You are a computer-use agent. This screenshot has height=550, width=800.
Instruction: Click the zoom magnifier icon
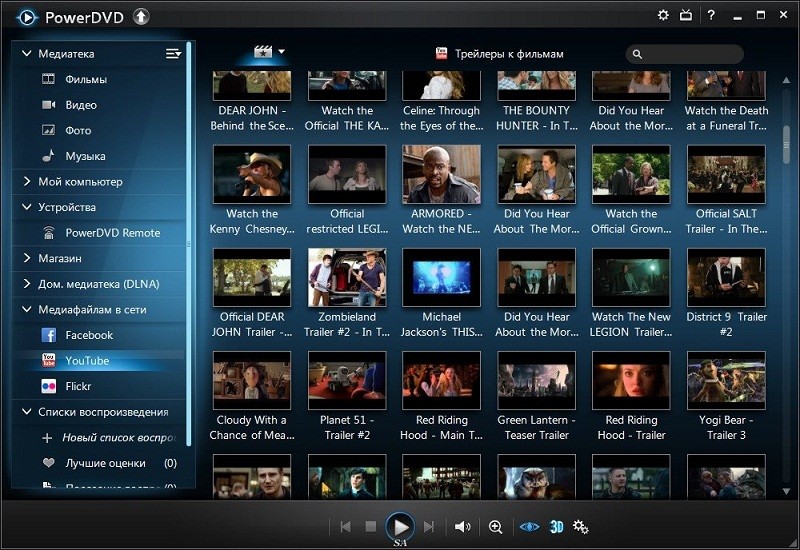(495, 527)
